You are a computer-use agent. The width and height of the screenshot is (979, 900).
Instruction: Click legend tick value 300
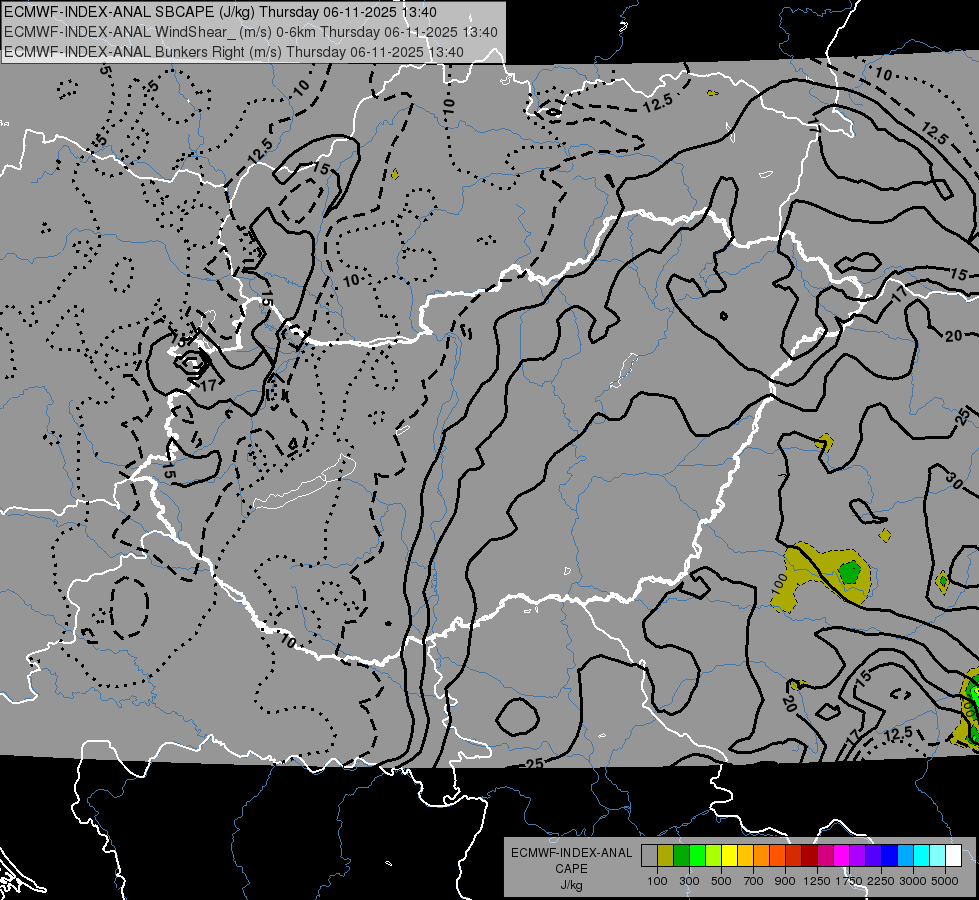click(689, 881)
